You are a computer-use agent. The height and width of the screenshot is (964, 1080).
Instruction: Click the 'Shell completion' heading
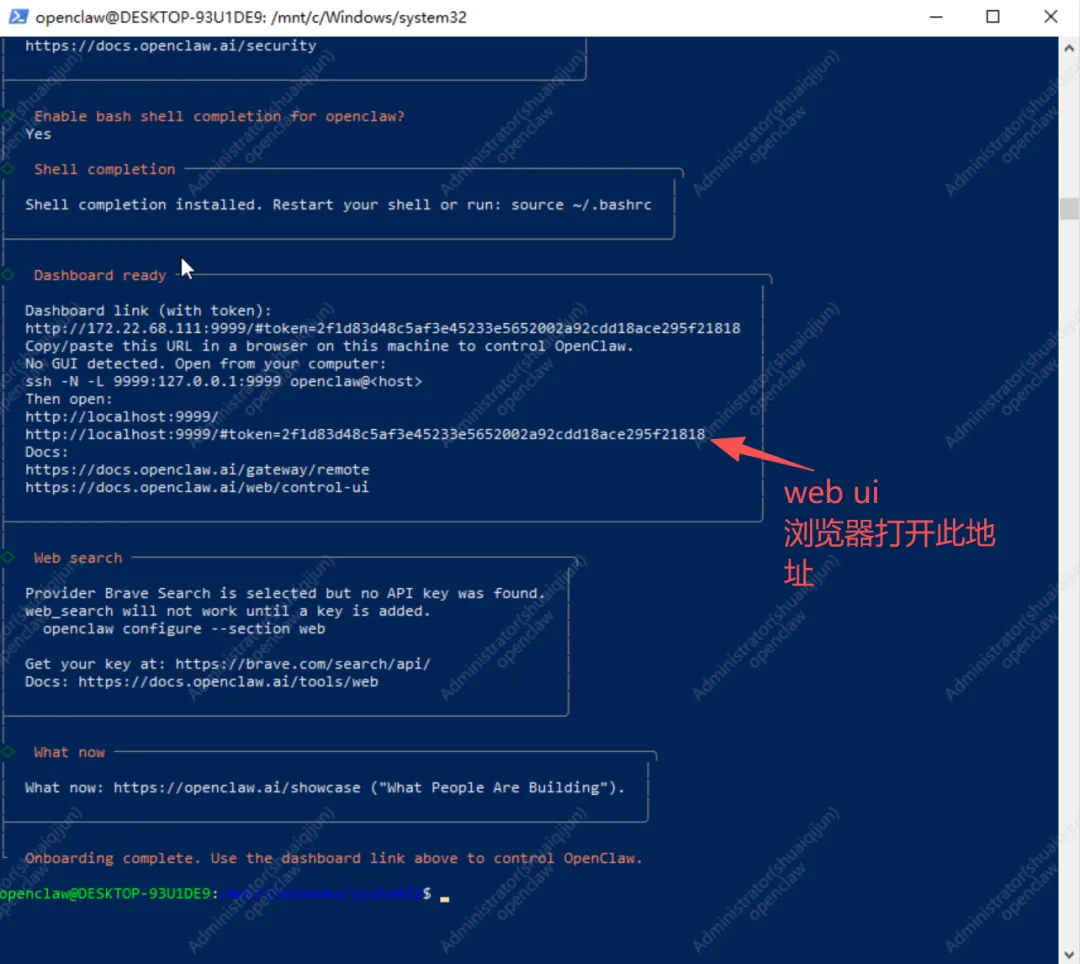click(105, 169)
